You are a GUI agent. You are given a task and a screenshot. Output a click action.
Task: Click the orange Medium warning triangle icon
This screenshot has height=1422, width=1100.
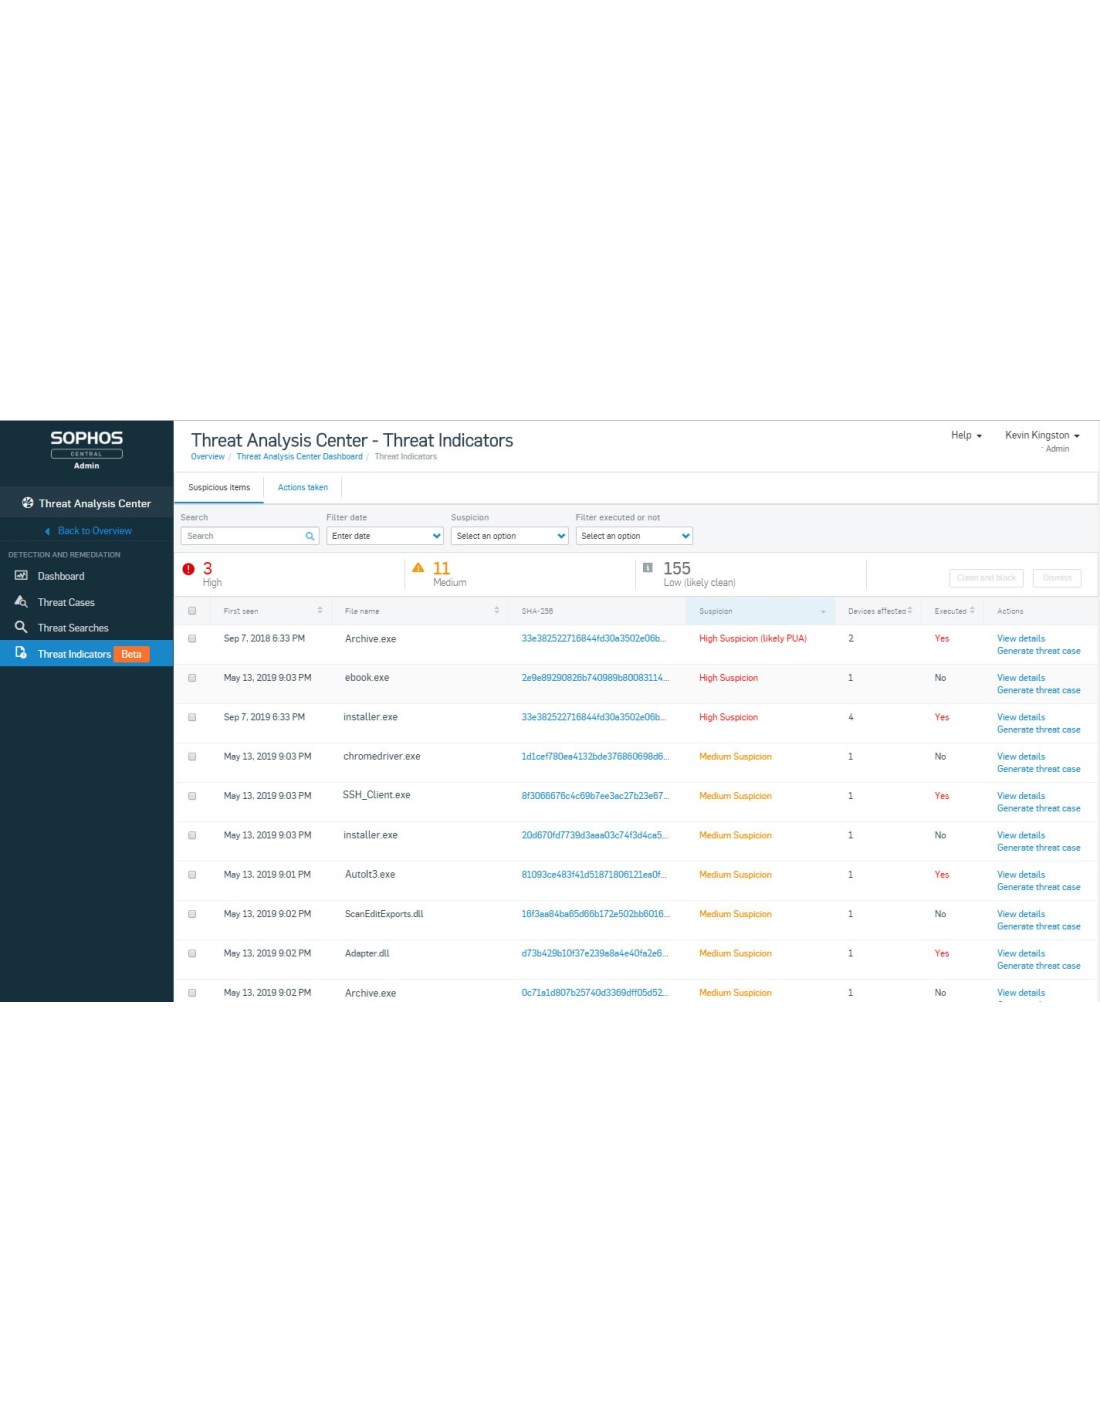click(418, 568)
